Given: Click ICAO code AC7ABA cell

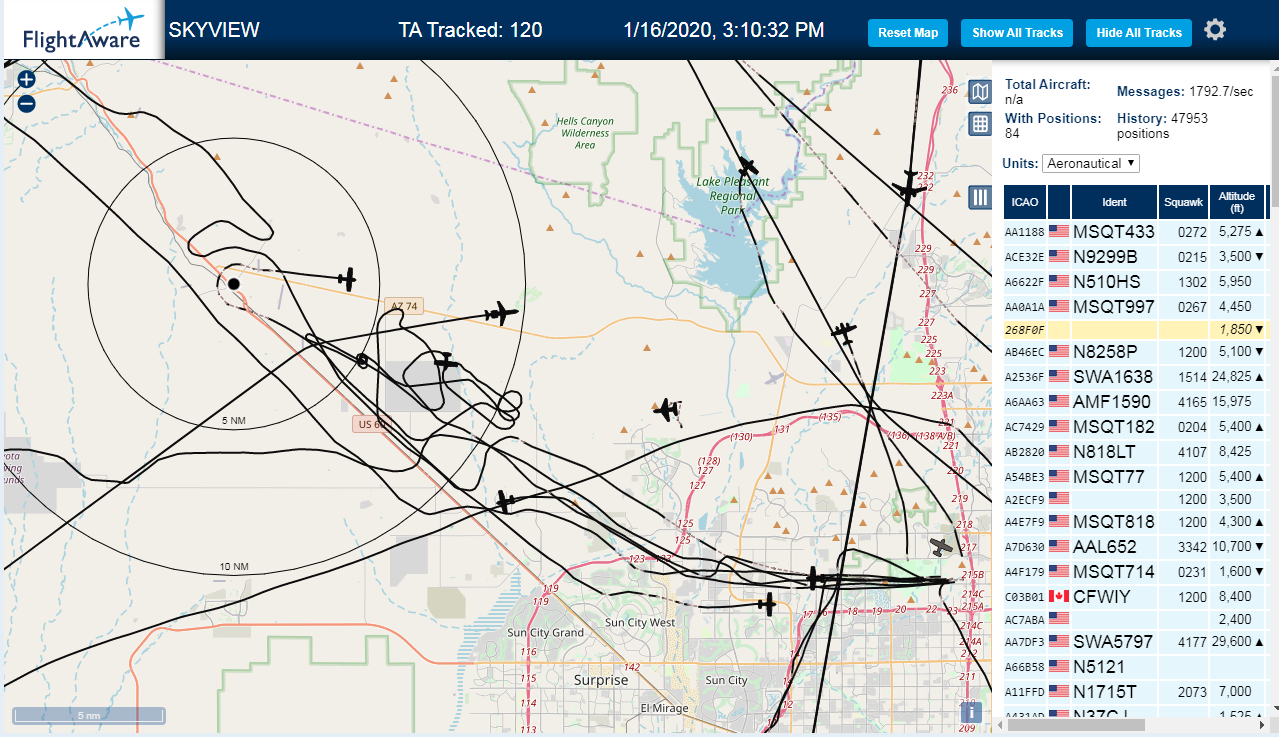Looking at the screenshot, I should 1025,620.
